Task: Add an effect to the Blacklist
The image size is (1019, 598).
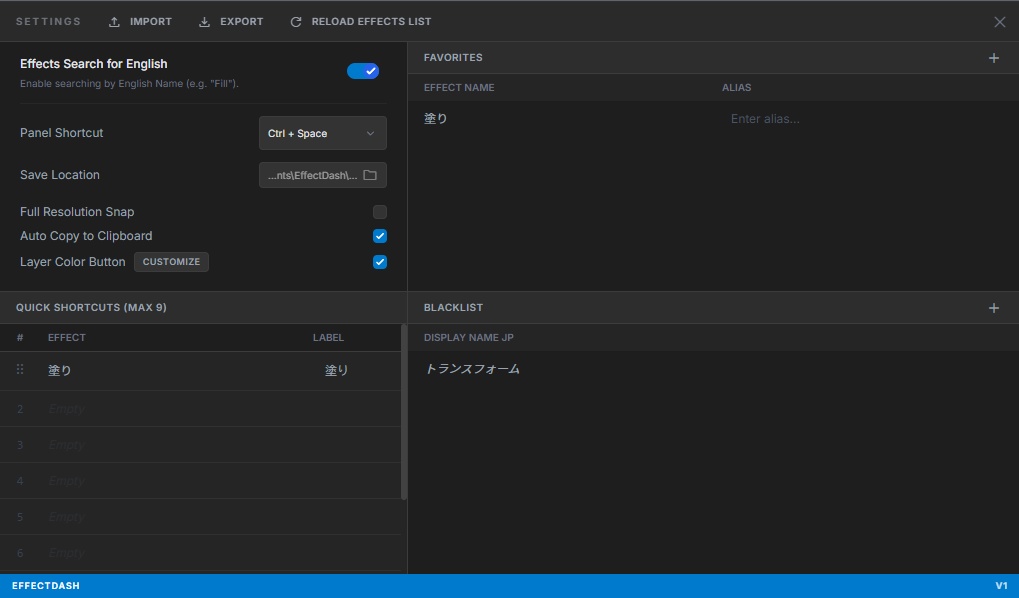Action: pyautogui.click(x=994, y=308)
